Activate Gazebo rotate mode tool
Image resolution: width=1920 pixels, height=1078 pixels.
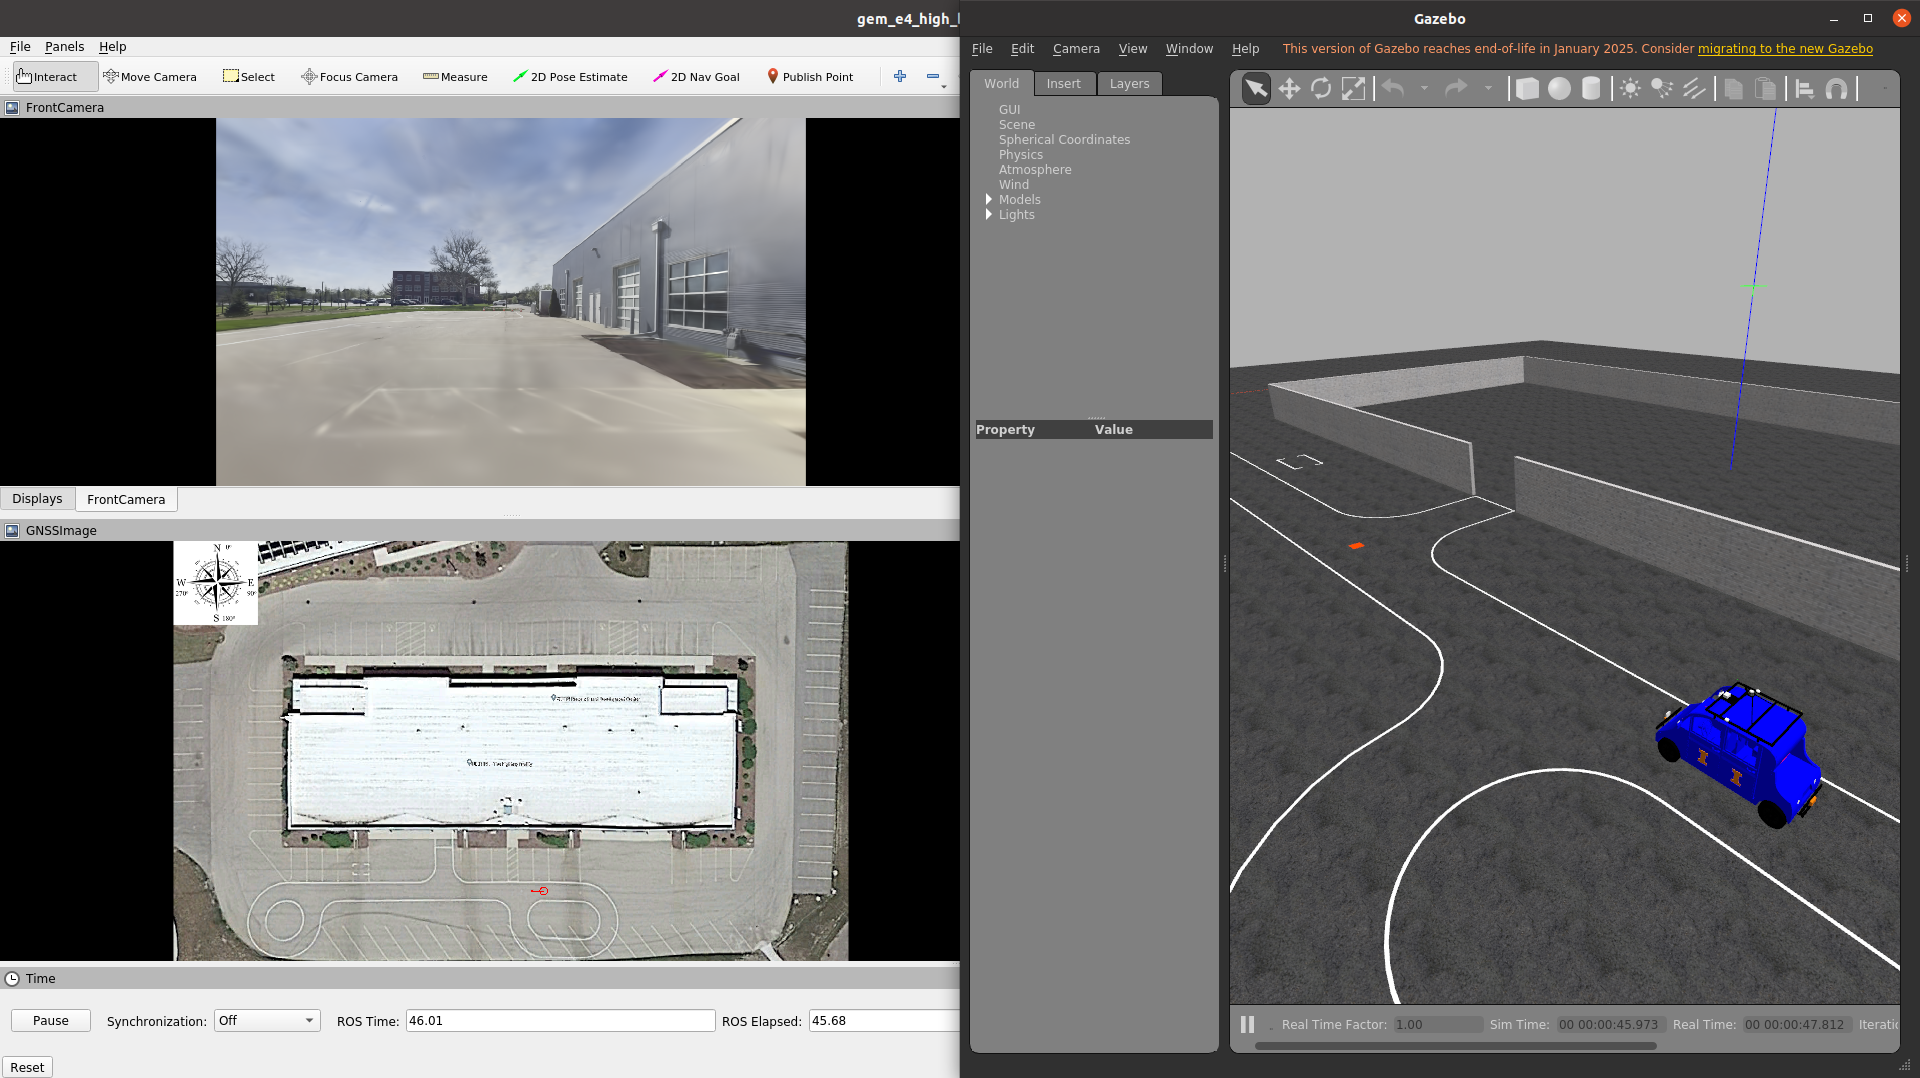1321,89
